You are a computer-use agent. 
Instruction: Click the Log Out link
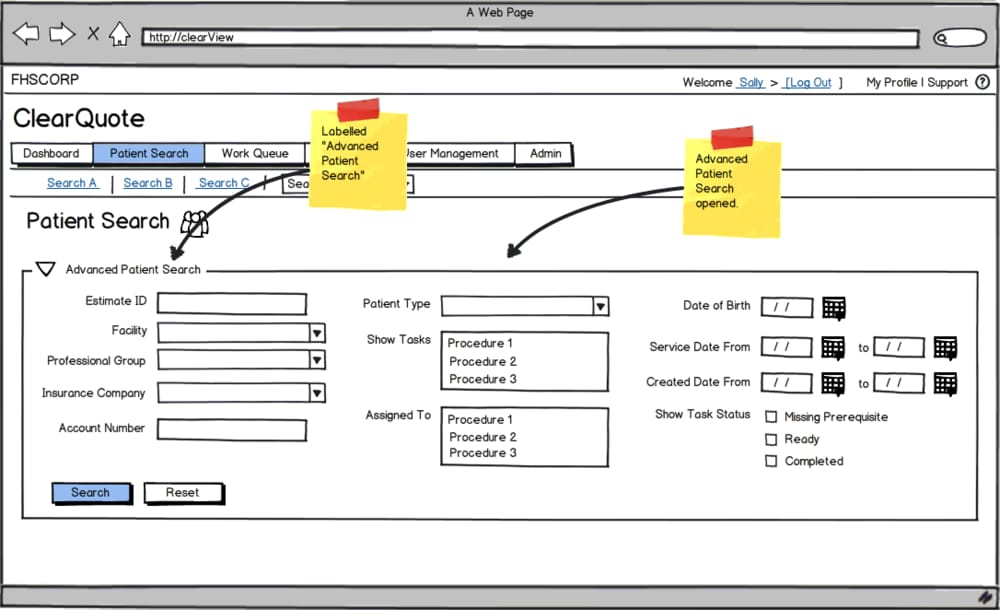(x=808, y=82)
